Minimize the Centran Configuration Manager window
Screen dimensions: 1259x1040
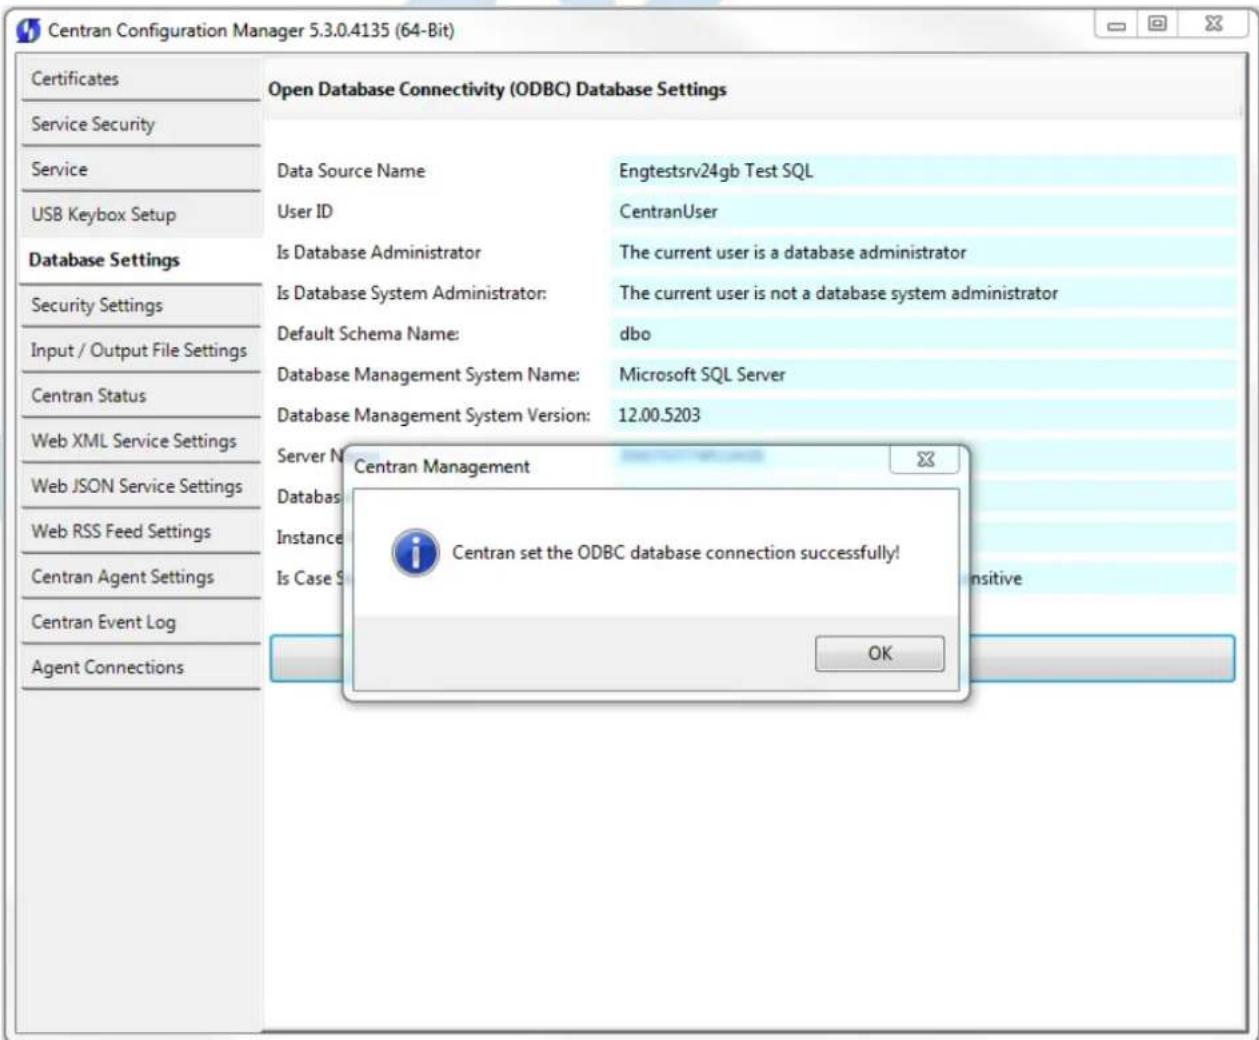pyautogui.click(x=1116, y=25)
